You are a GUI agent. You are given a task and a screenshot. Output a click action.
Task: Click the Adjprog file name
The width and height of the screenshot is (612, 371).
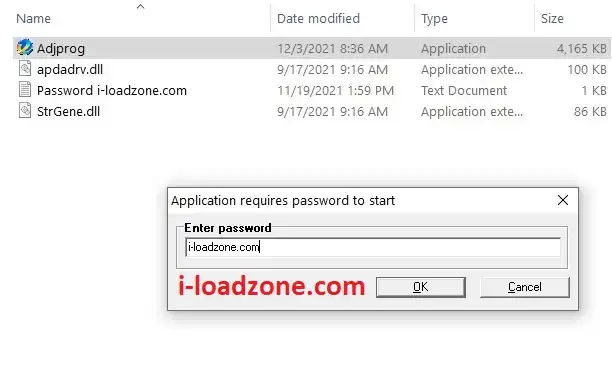(x=61, y=49)
